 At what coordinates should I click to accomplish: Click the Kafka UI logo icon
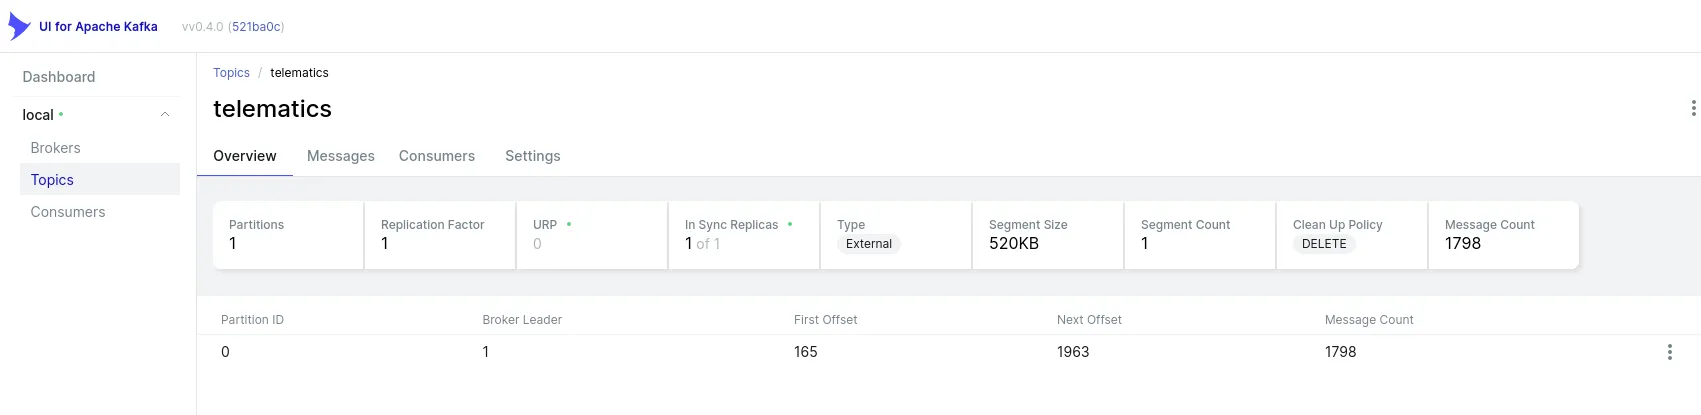[19, 26]
